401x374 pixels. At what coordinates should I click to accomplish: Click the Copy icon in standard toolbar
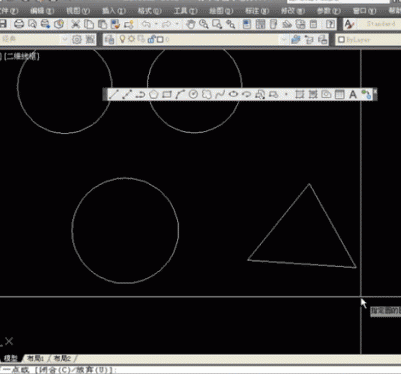pyautogui.click(x=89, y=24)
